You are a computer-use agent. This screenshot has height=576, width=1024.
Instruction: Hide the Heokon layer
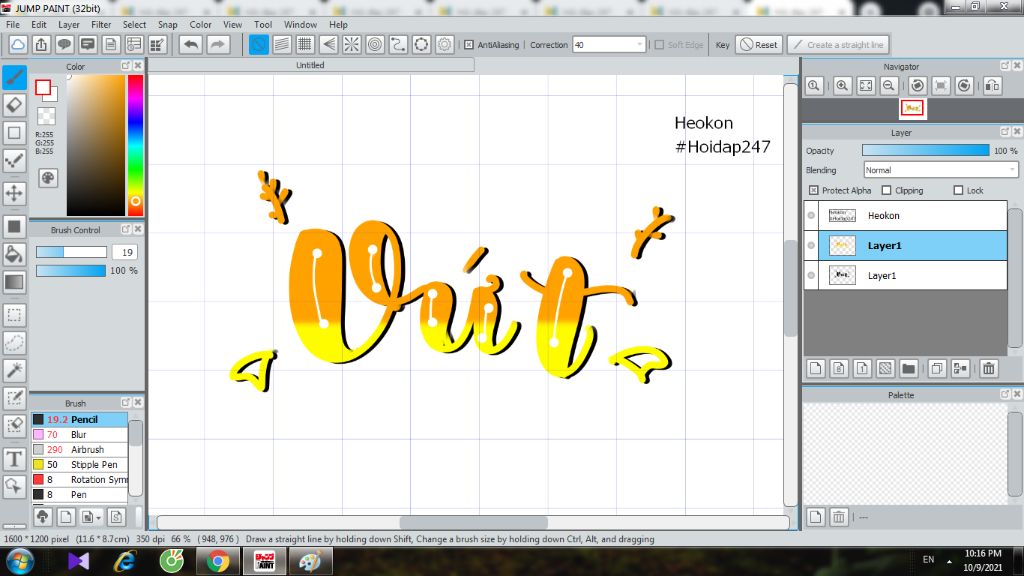(811, 216)
